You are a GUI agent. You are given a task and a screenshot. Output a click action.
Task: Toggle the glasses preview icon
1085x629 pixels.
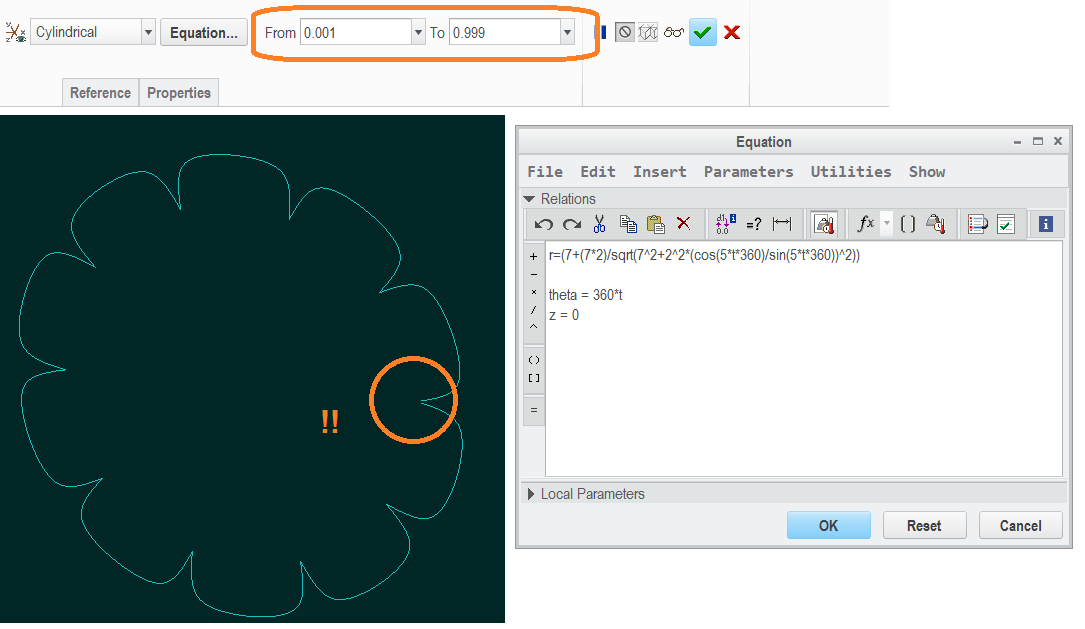[673, 33]
